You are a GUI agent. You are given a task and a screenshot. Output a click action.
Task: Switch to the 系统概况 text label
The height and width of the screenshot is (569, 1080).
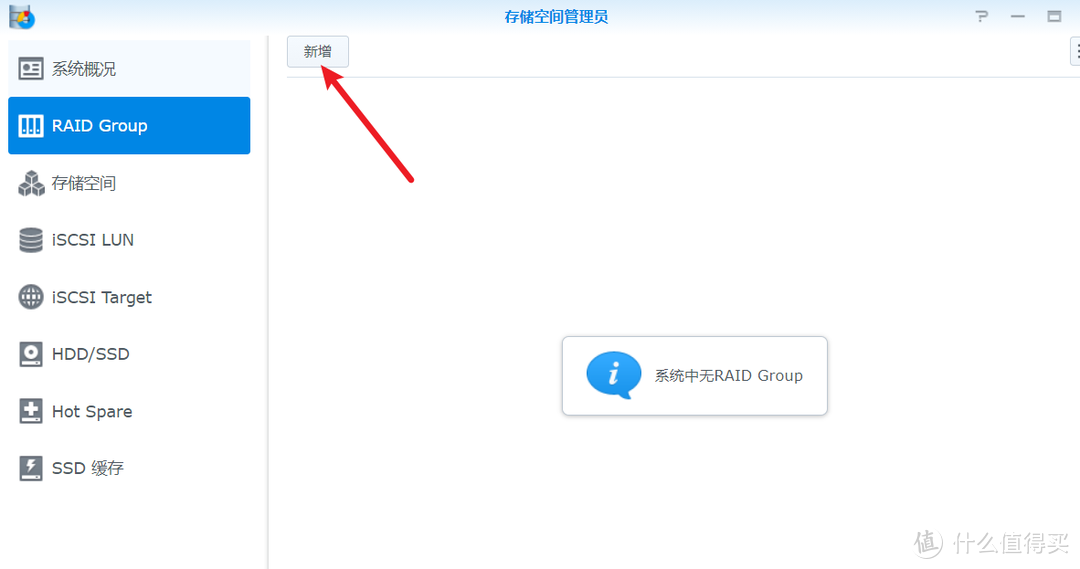84,69
